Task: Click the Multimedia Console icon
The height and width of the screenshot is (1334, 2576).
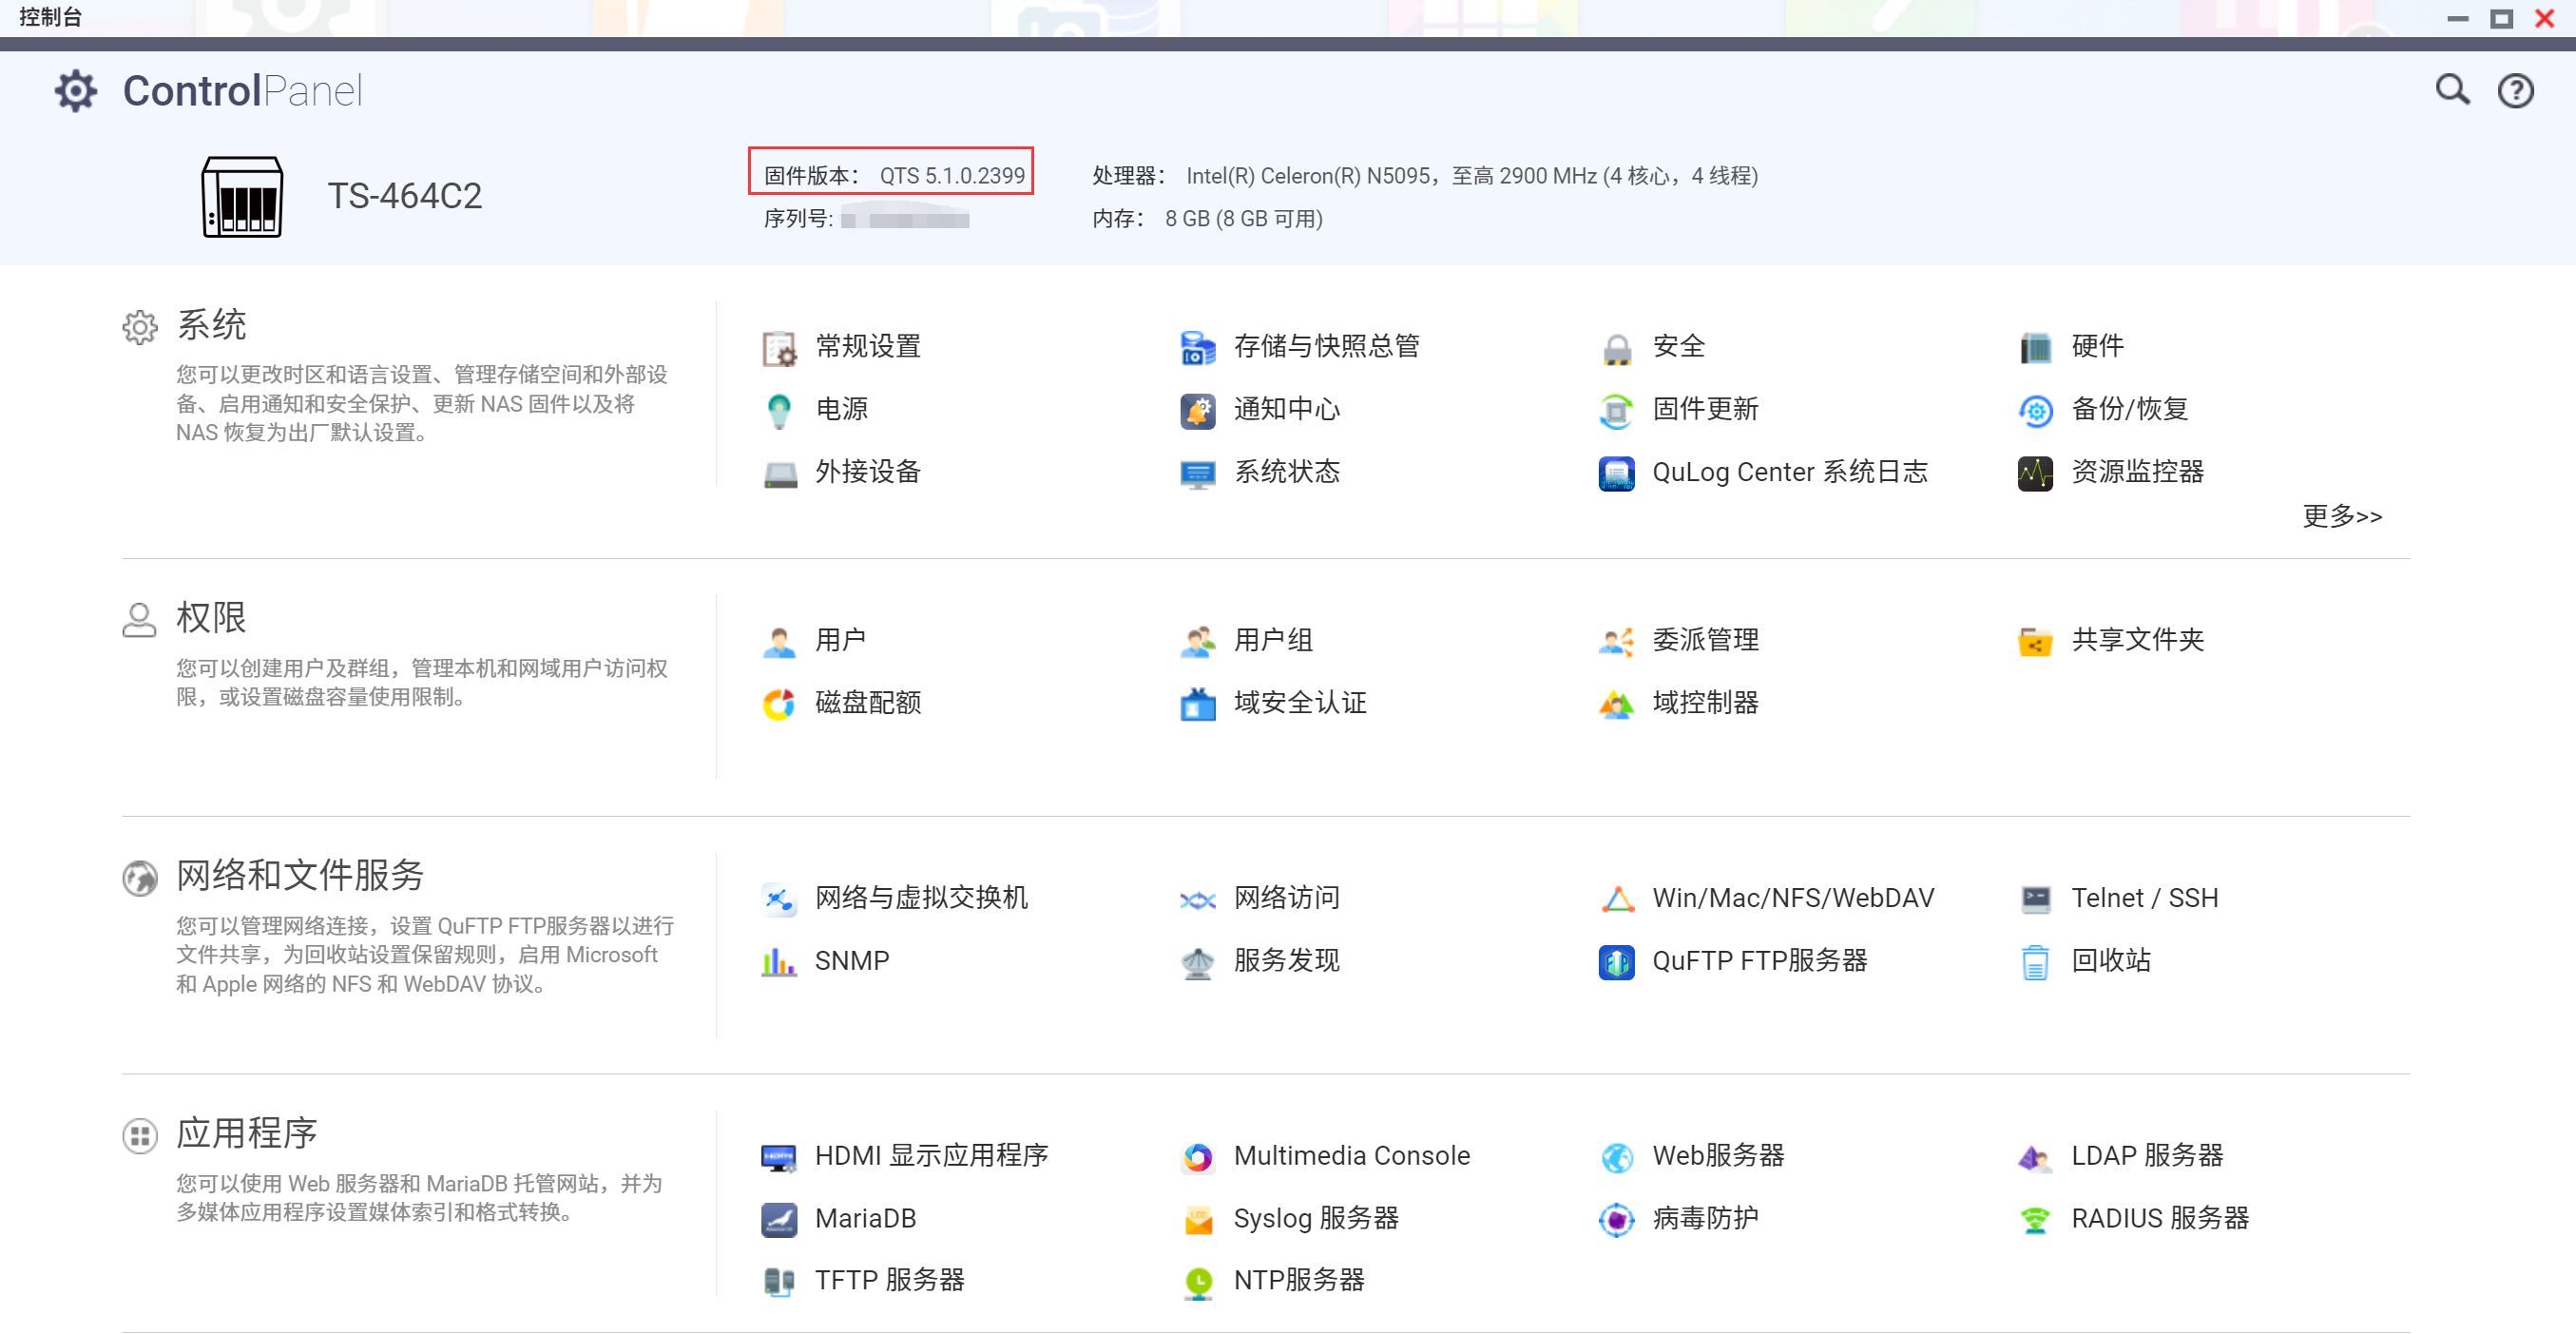Action: (x=1197, y=1157)
